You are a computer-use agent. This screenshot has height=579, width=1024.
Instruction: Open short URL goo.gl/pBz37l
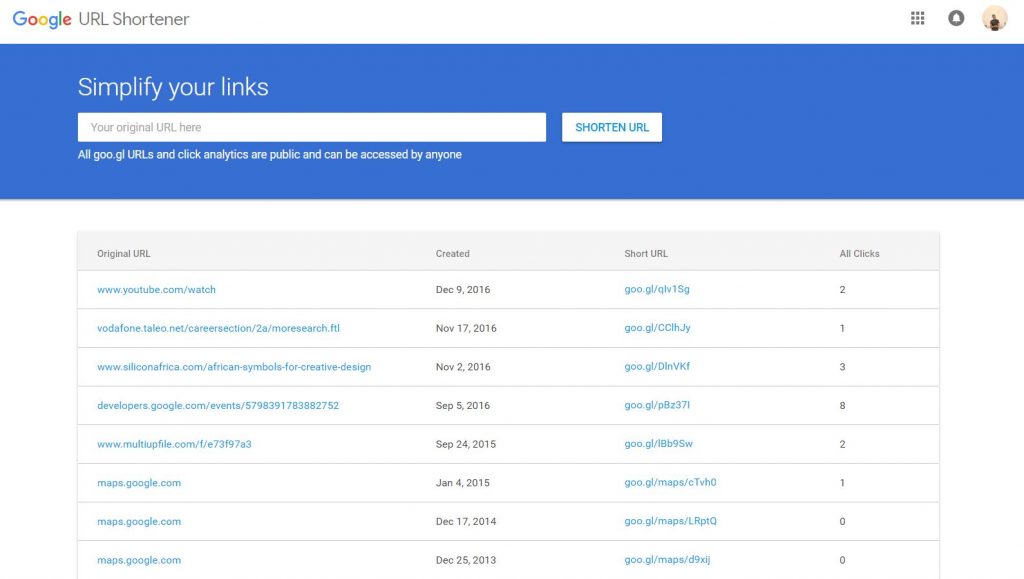coord(657,405)
